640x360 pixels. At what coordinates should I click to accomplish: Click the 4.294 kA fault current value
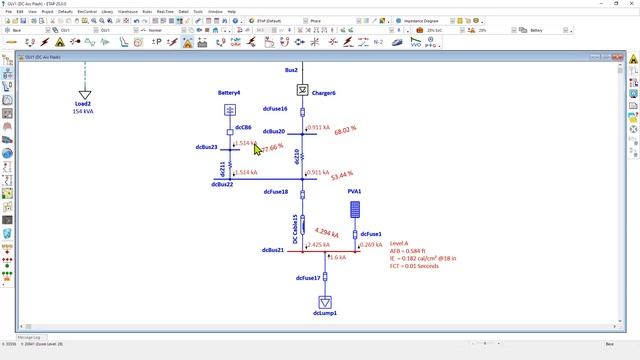click(x=327, y=232)
